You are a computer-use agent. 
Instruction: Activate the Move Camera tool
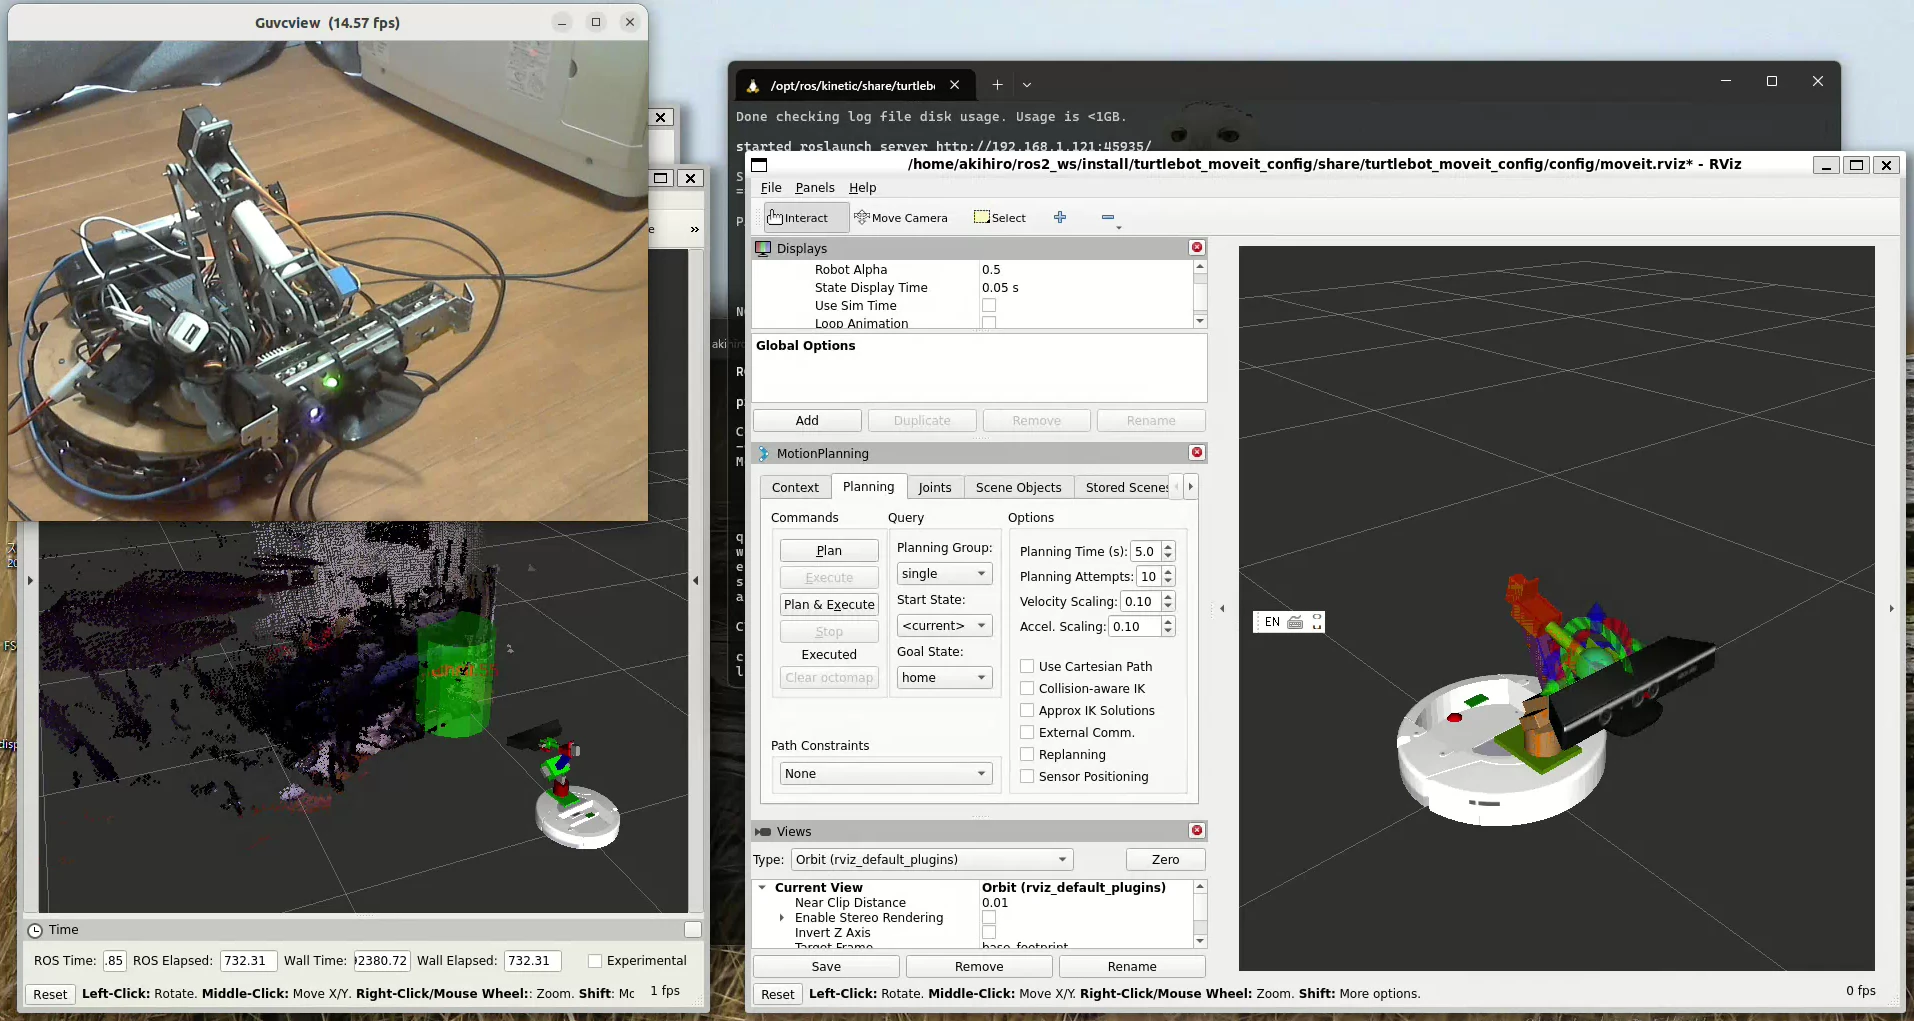coord(901,218)
